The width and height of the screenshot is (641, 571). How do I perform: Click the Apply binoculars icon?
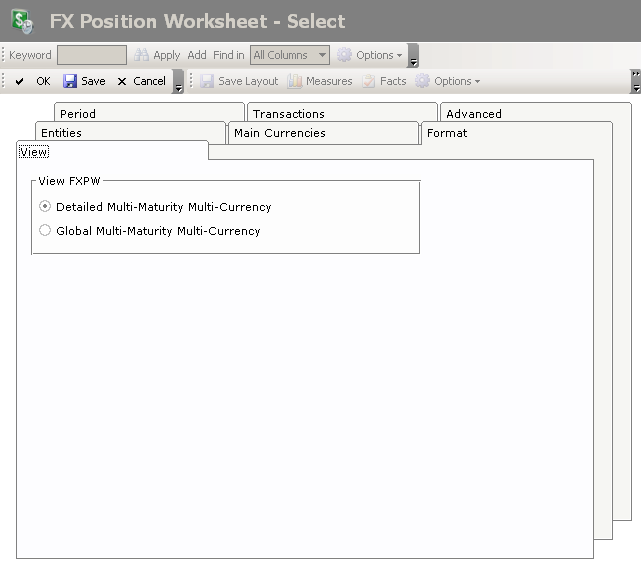tap(142, 55)
